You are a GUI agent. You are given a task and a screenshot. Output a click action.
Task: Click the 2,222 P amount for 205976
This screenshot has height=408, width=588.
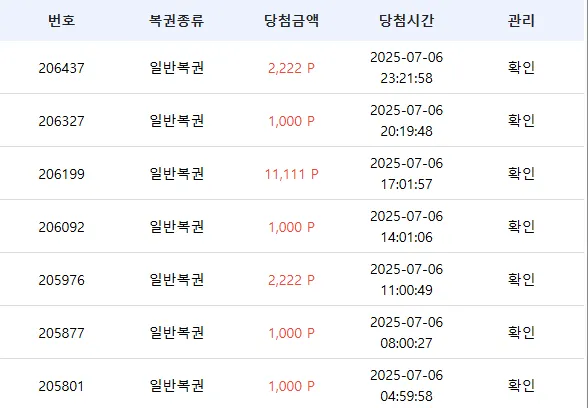[291, 280]
